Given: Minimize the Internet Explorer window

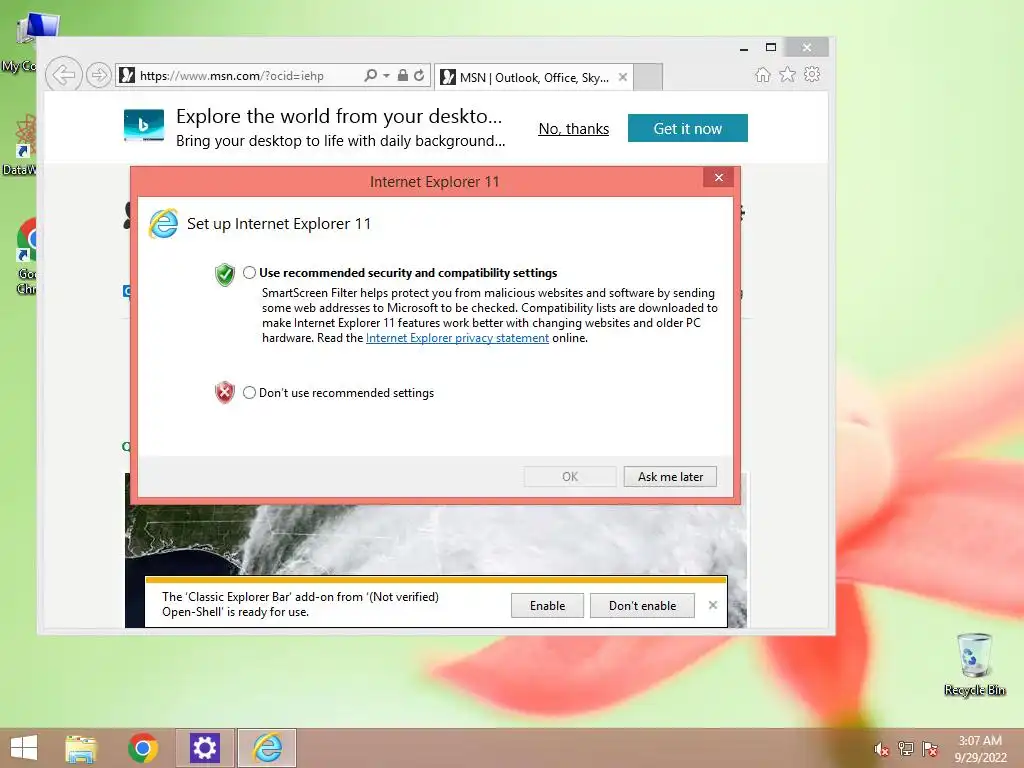Looking at the screenshot, I should point(744,48).
